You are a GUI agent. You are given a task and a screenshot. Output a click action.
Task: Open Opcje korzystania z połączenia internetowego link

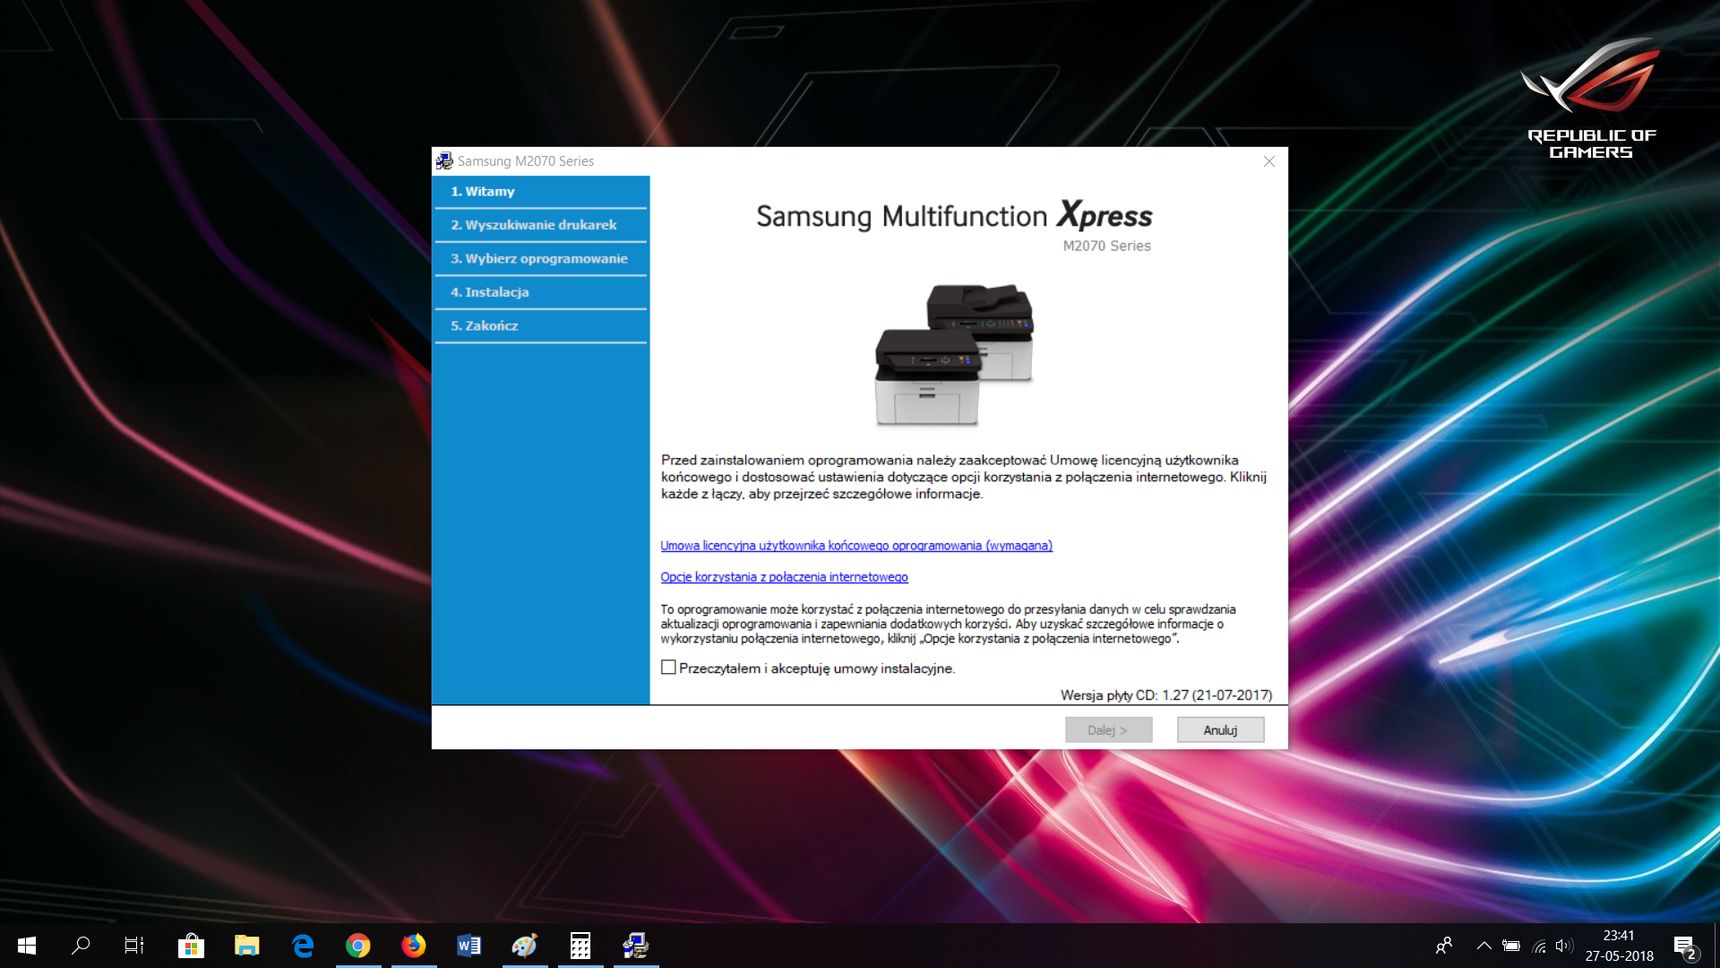[x=784, y=577]
